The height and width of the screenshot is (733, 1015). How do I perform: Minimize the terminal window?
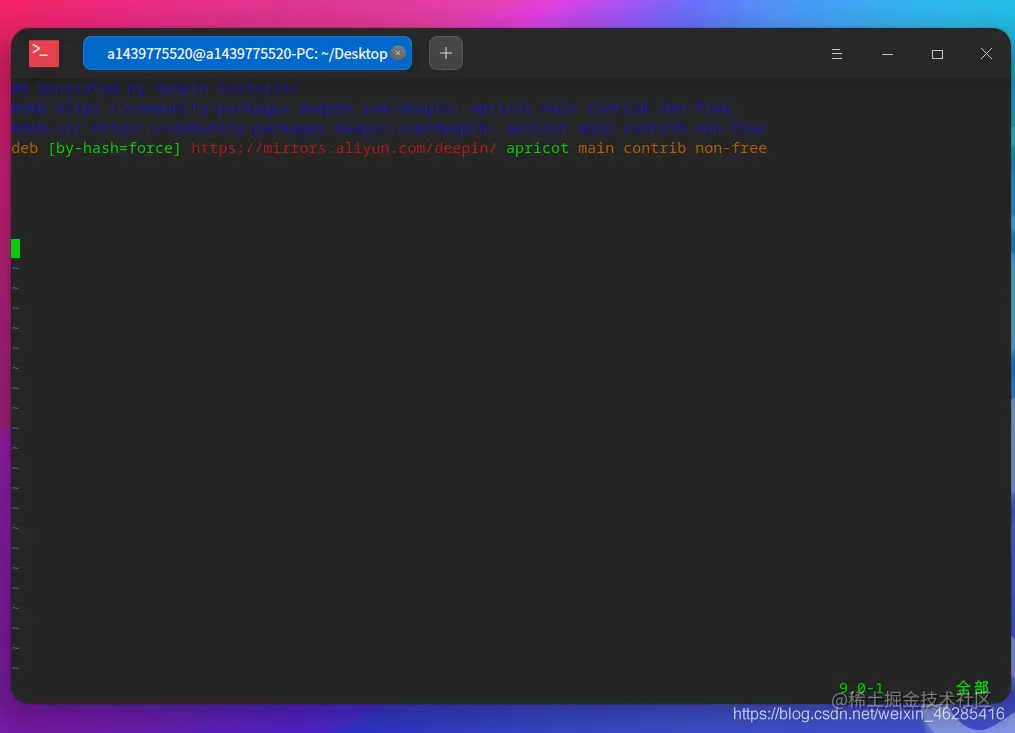pyautogui.click(x=887, y=54)
